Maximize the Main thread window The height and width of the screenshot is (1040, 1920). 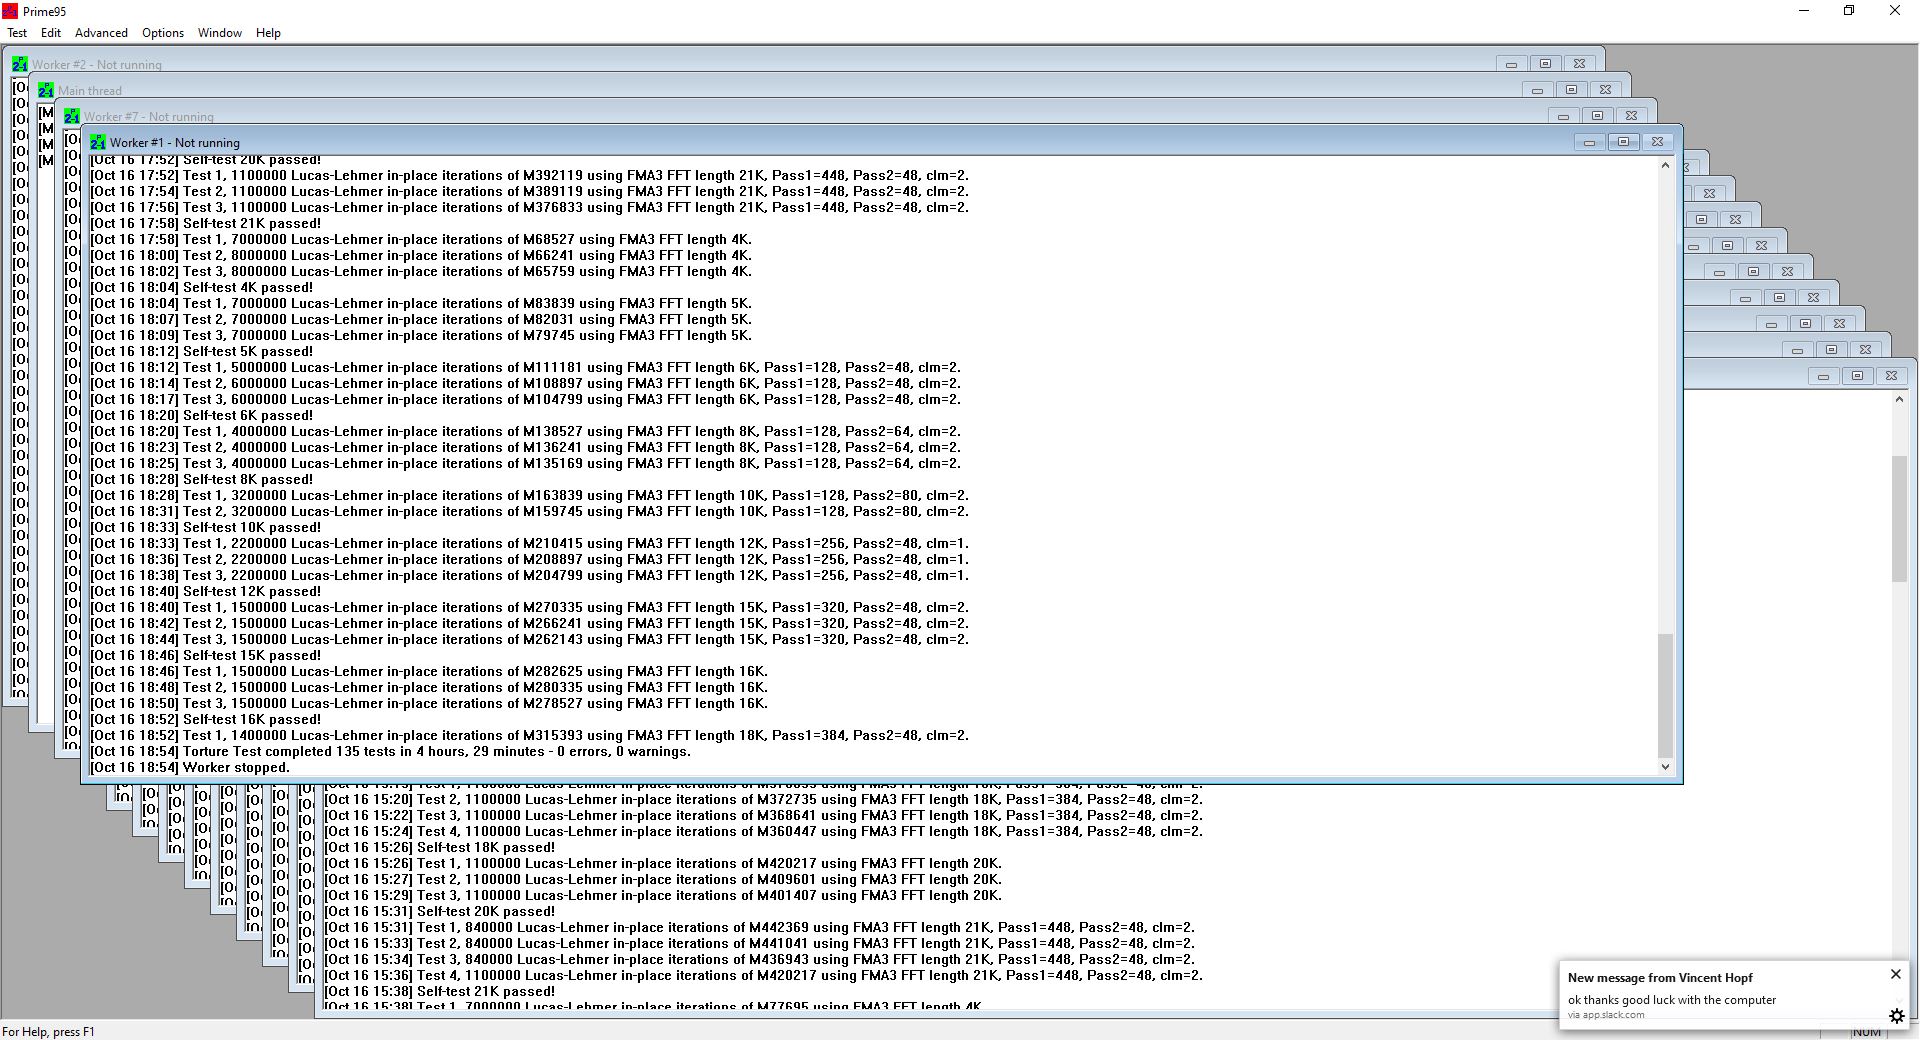coord(1571,90)
